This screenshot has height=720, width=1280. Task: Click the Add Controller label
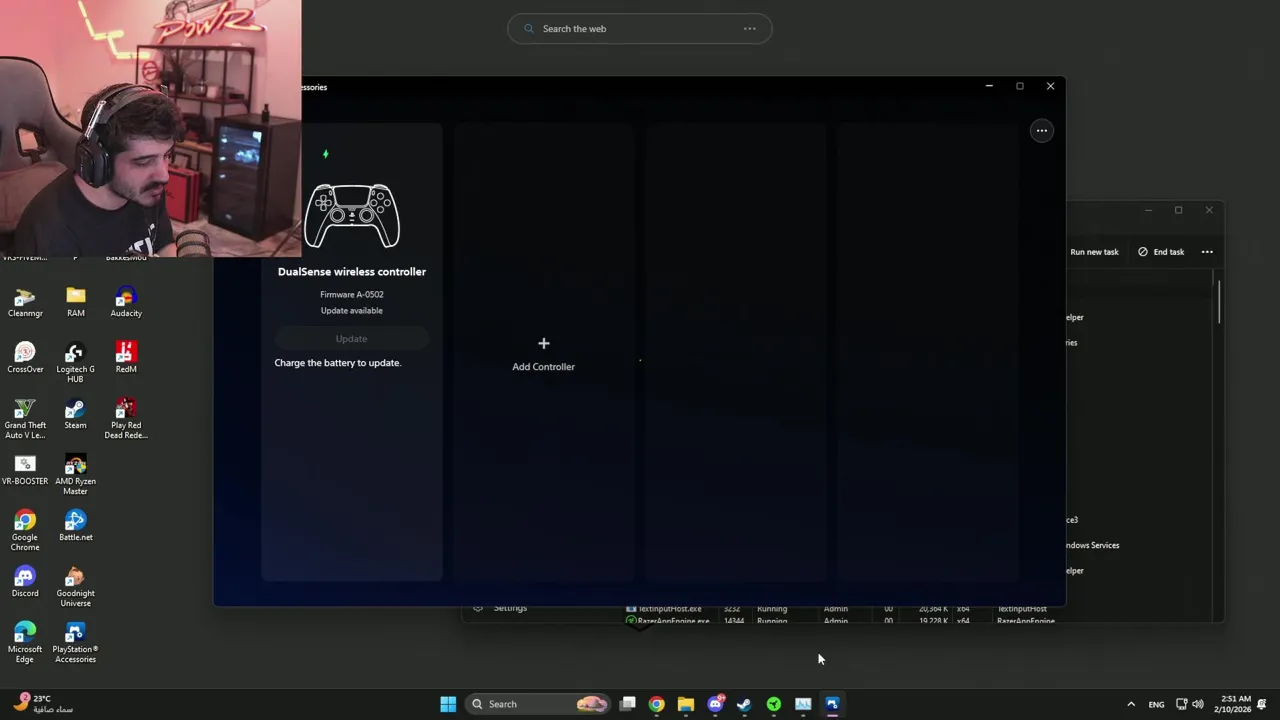(x=543, y=367)
